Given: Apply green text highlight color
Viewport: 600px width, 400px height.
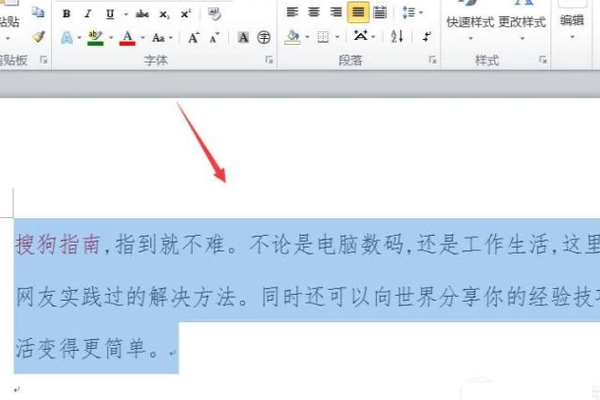Looking at the screenshot, I should (x=95, y=38).
